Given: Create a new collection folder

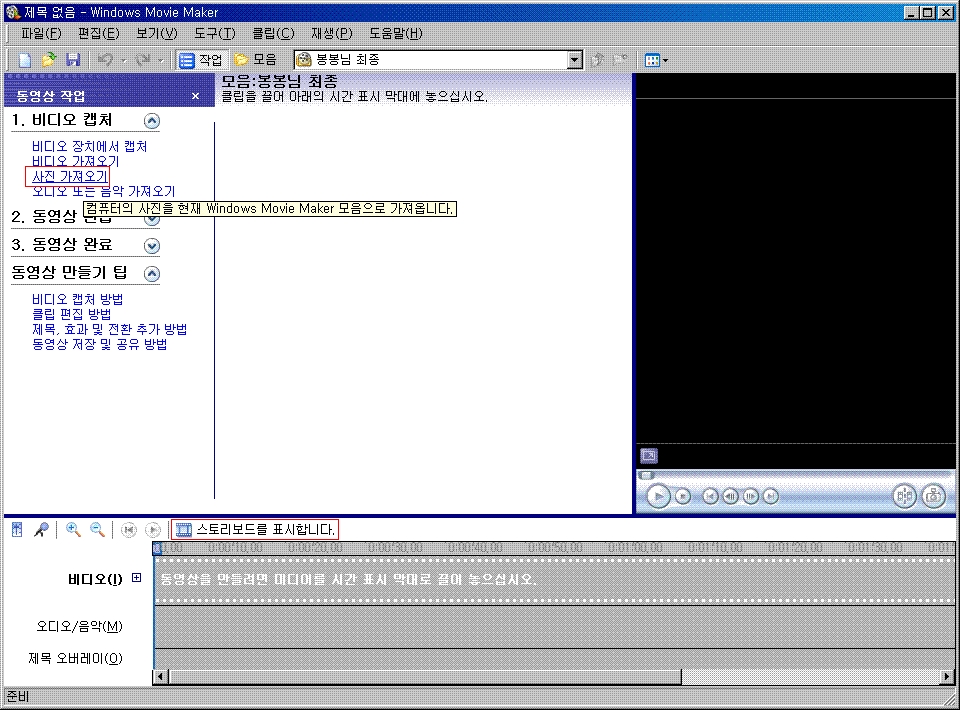Looking at the screenshot, I should pyautogui.click(x=621, y=60).
